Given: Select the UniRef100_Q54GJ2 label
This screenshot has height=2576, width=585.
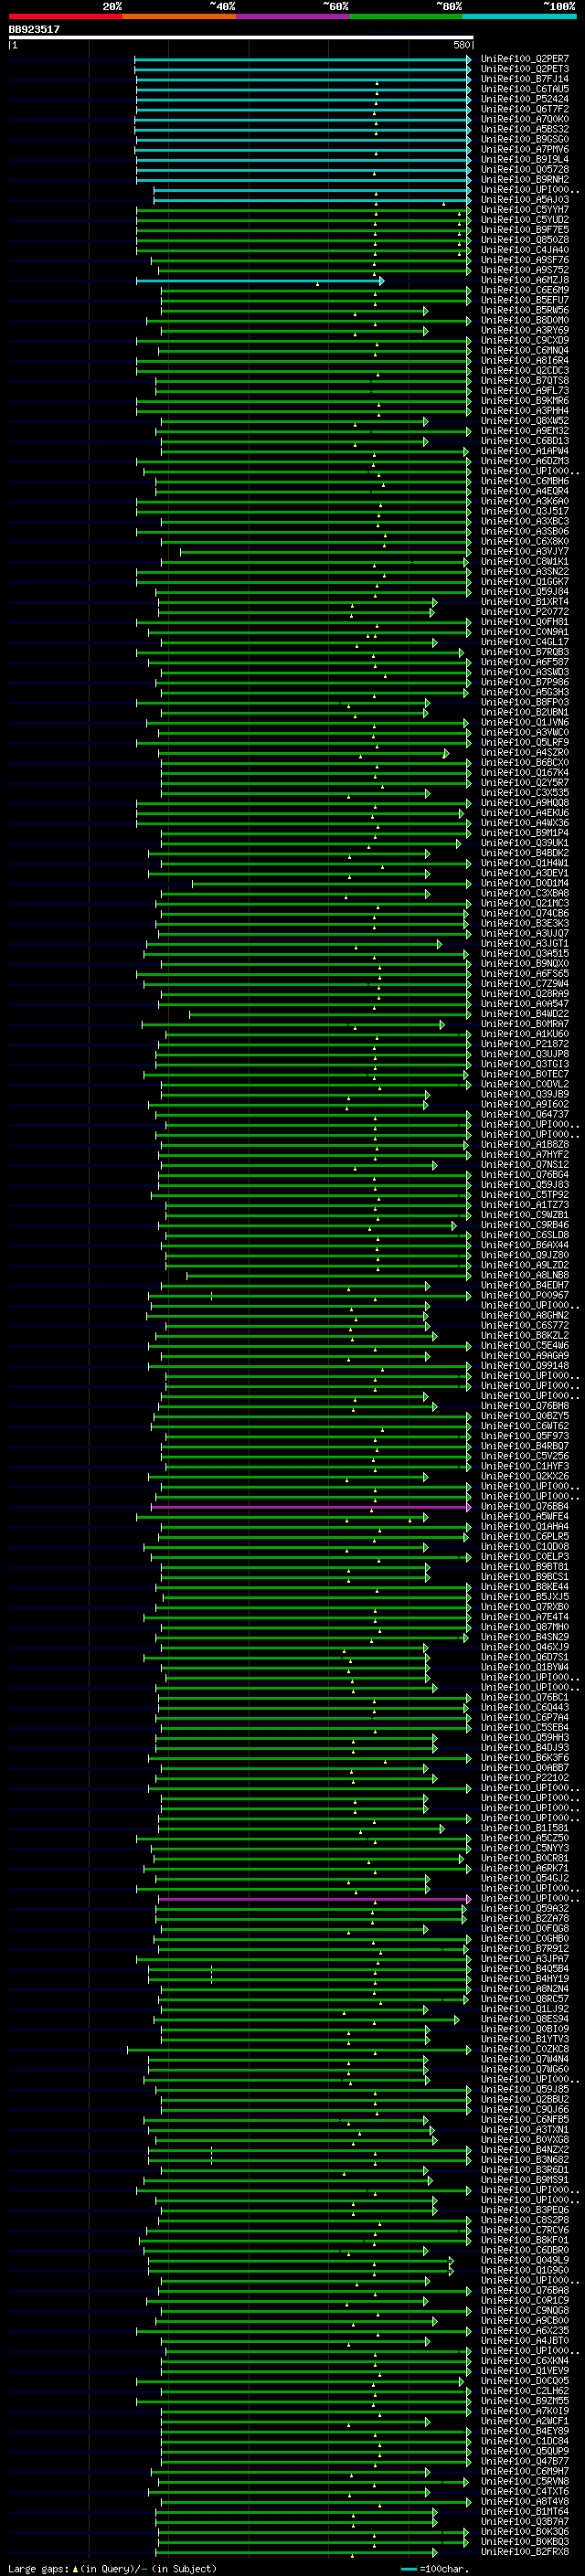Looking at the screenshot, I should click(x=524, y=1878).
